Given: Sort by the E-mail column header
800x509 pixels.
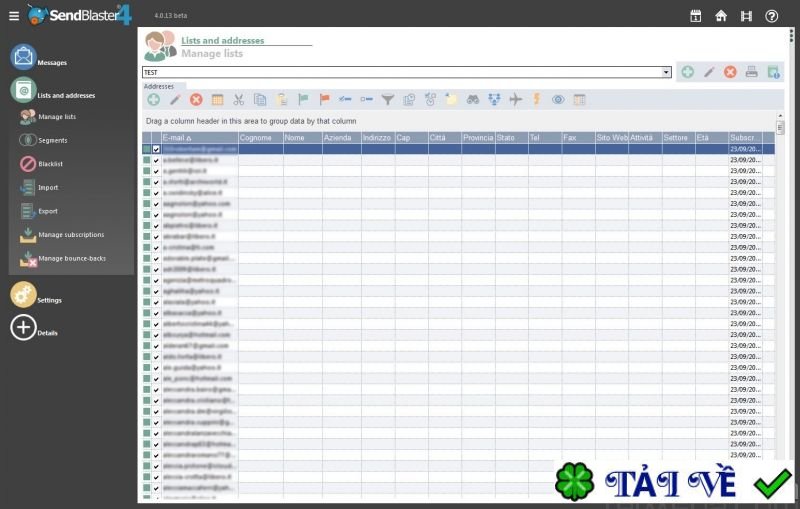Looking at the screenshot, I should tap(199, 138).
